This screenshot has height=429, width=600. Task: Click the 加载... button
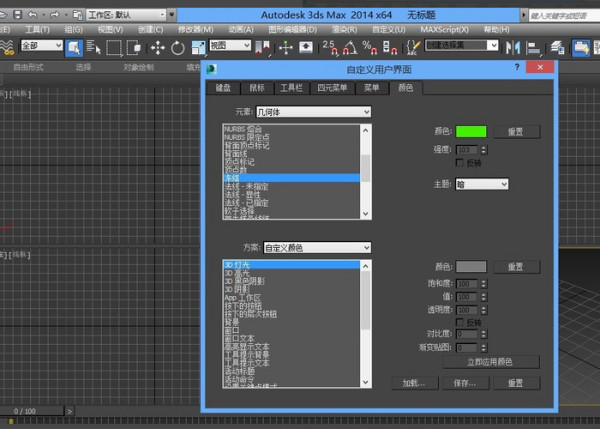(414, 383)
